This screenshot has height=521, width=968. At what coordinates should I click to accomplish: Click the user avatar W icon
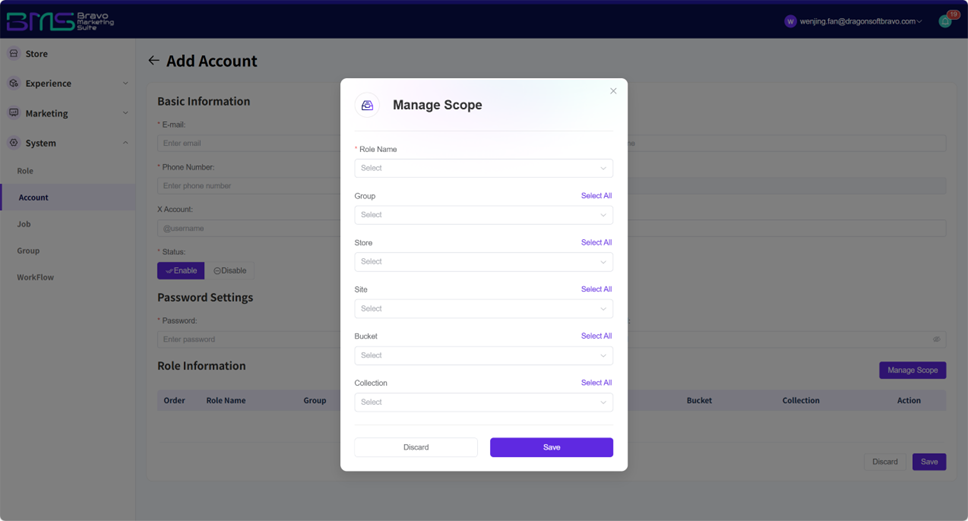(x=790, y=21)
